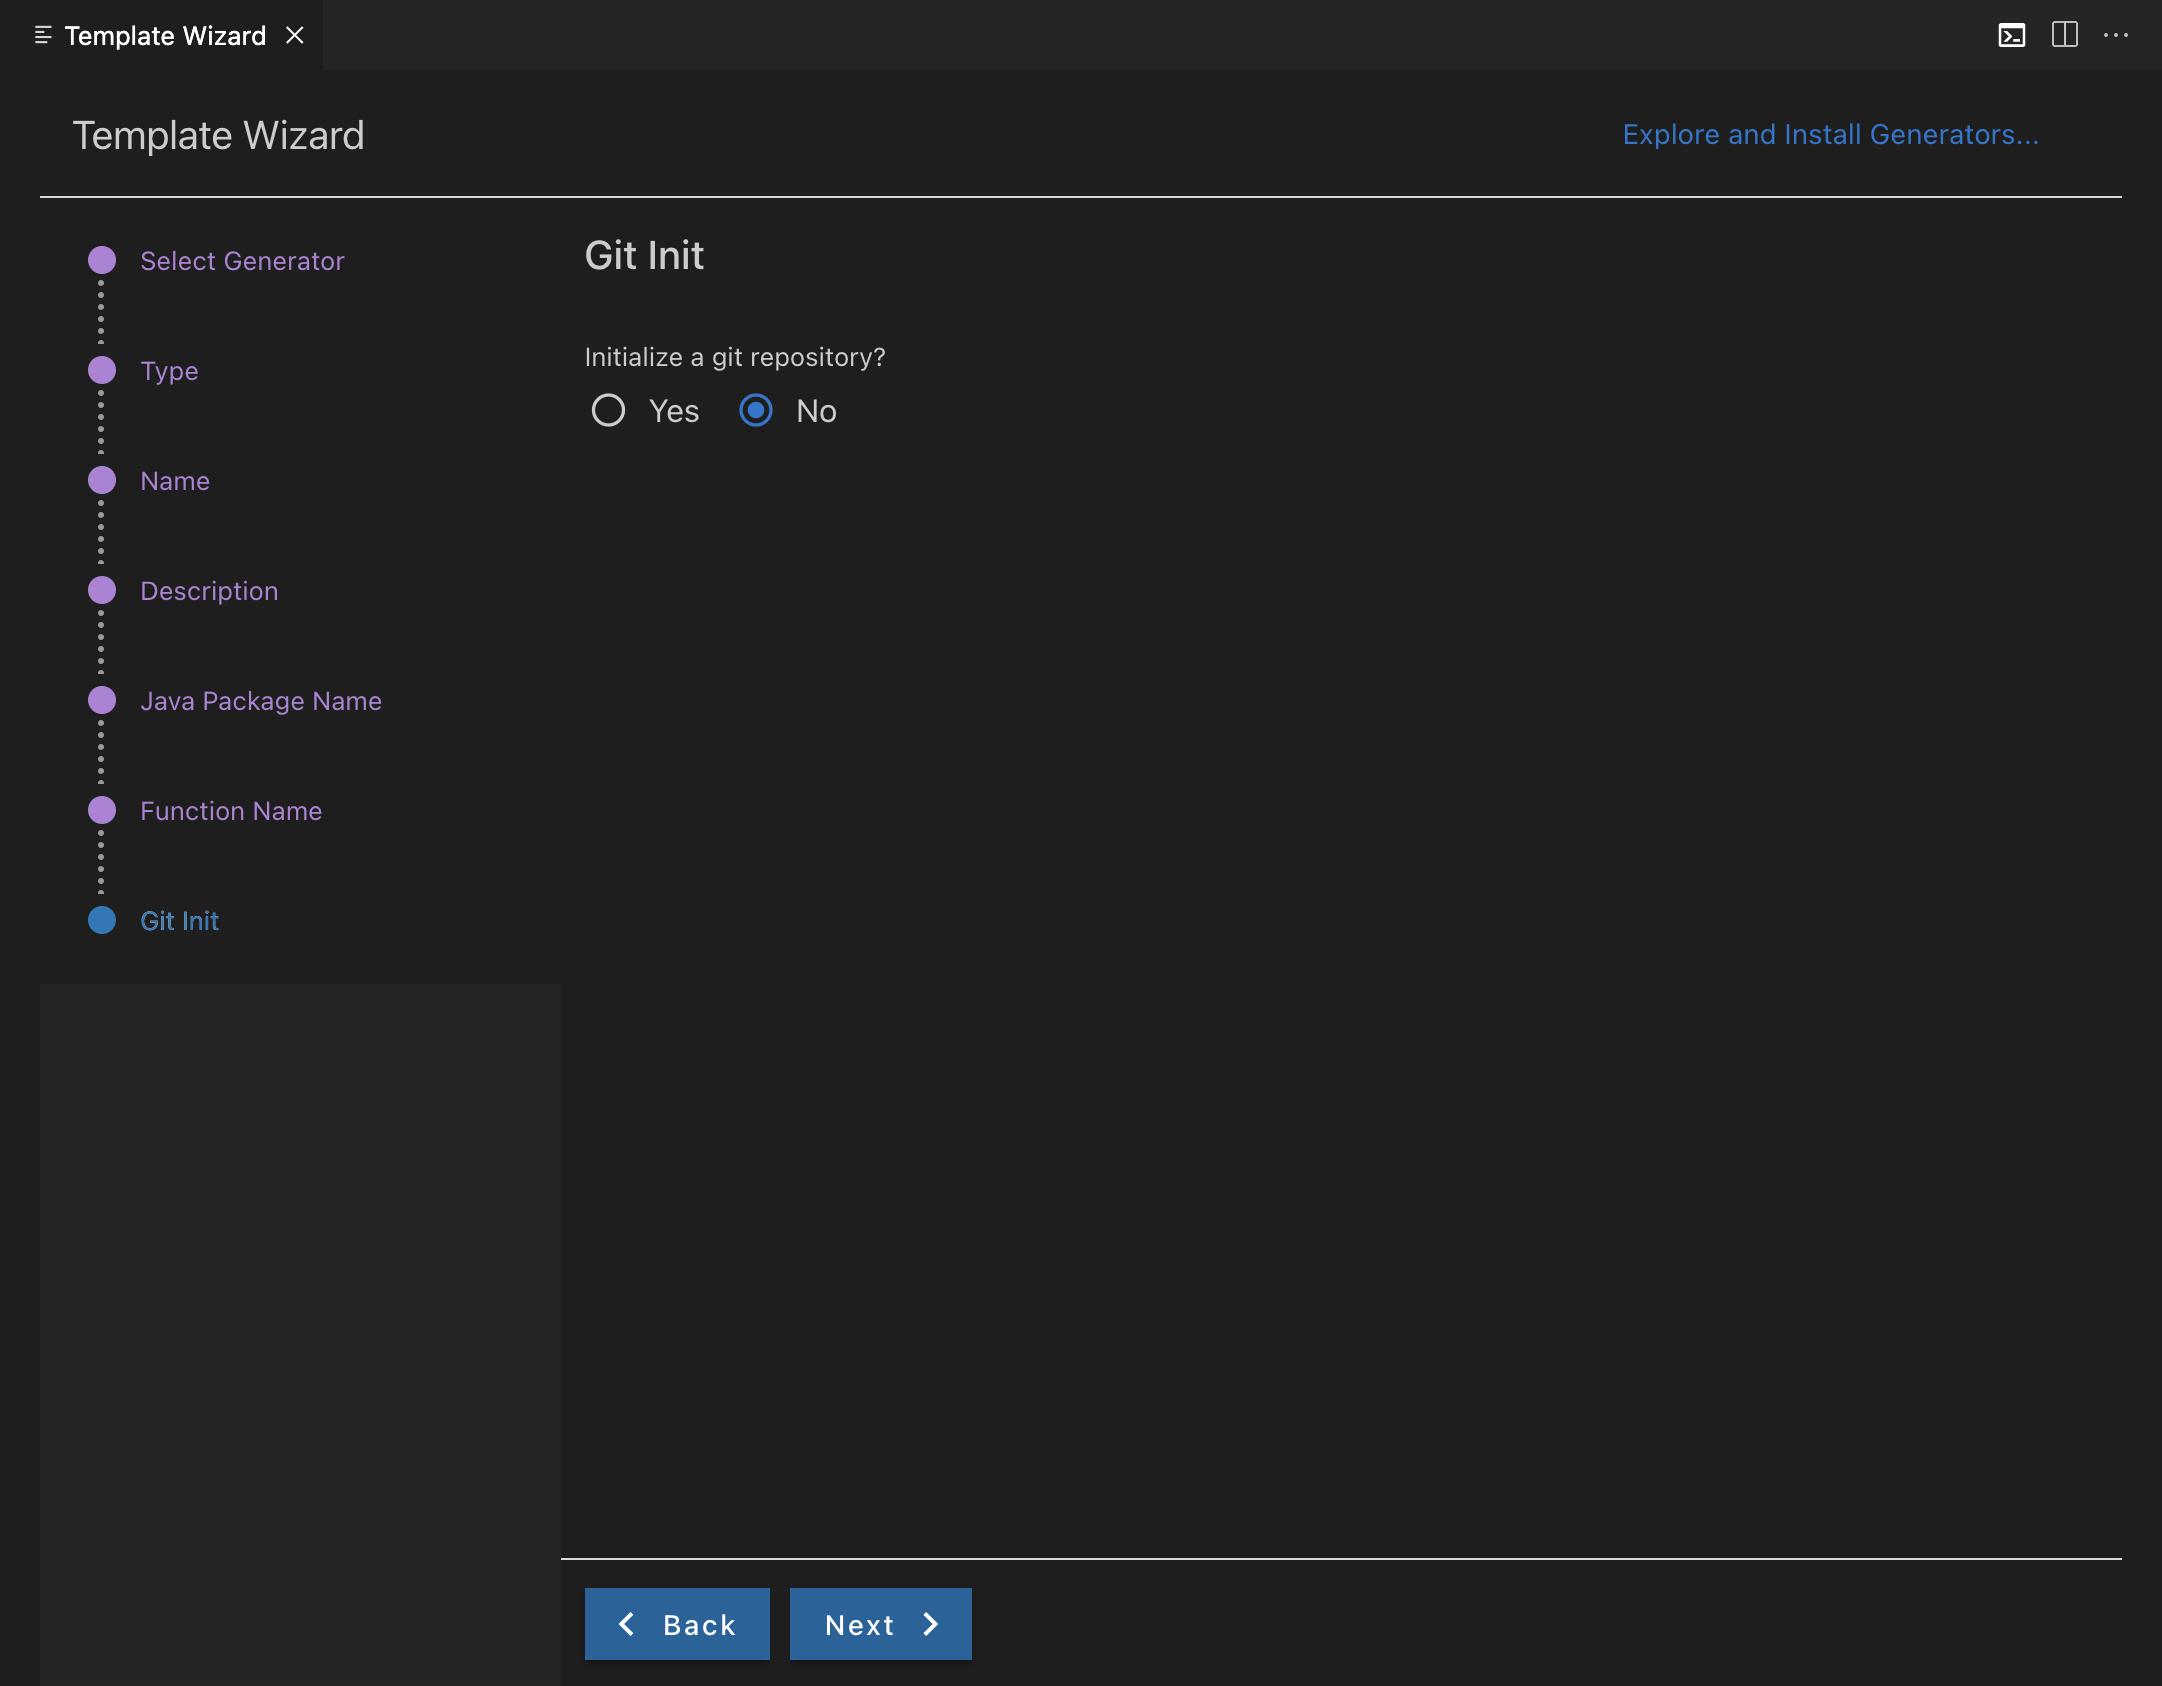Click the Template Wizard tab list icon

43,35
